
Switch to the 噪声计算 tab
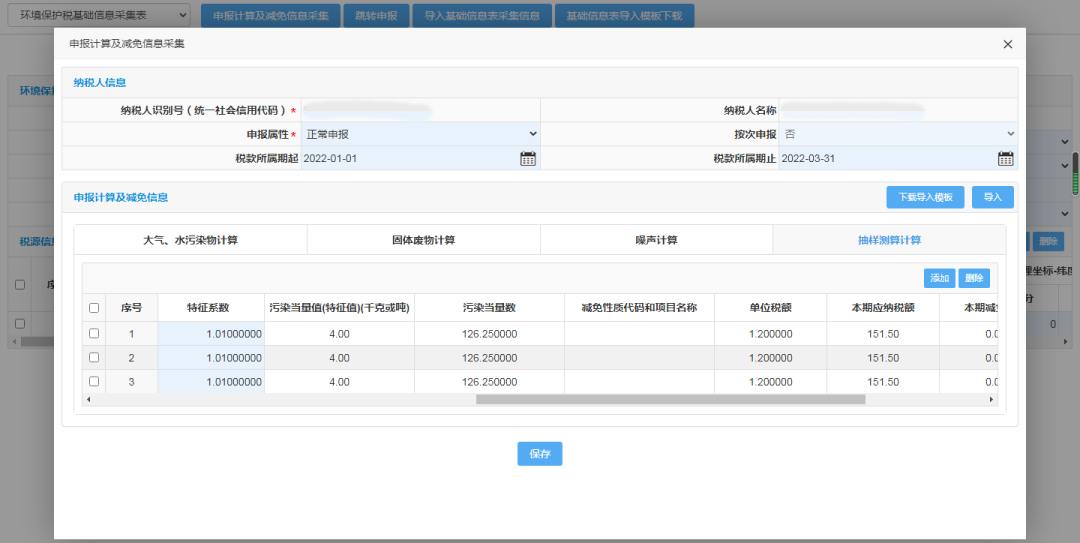[x=656, y=240]
